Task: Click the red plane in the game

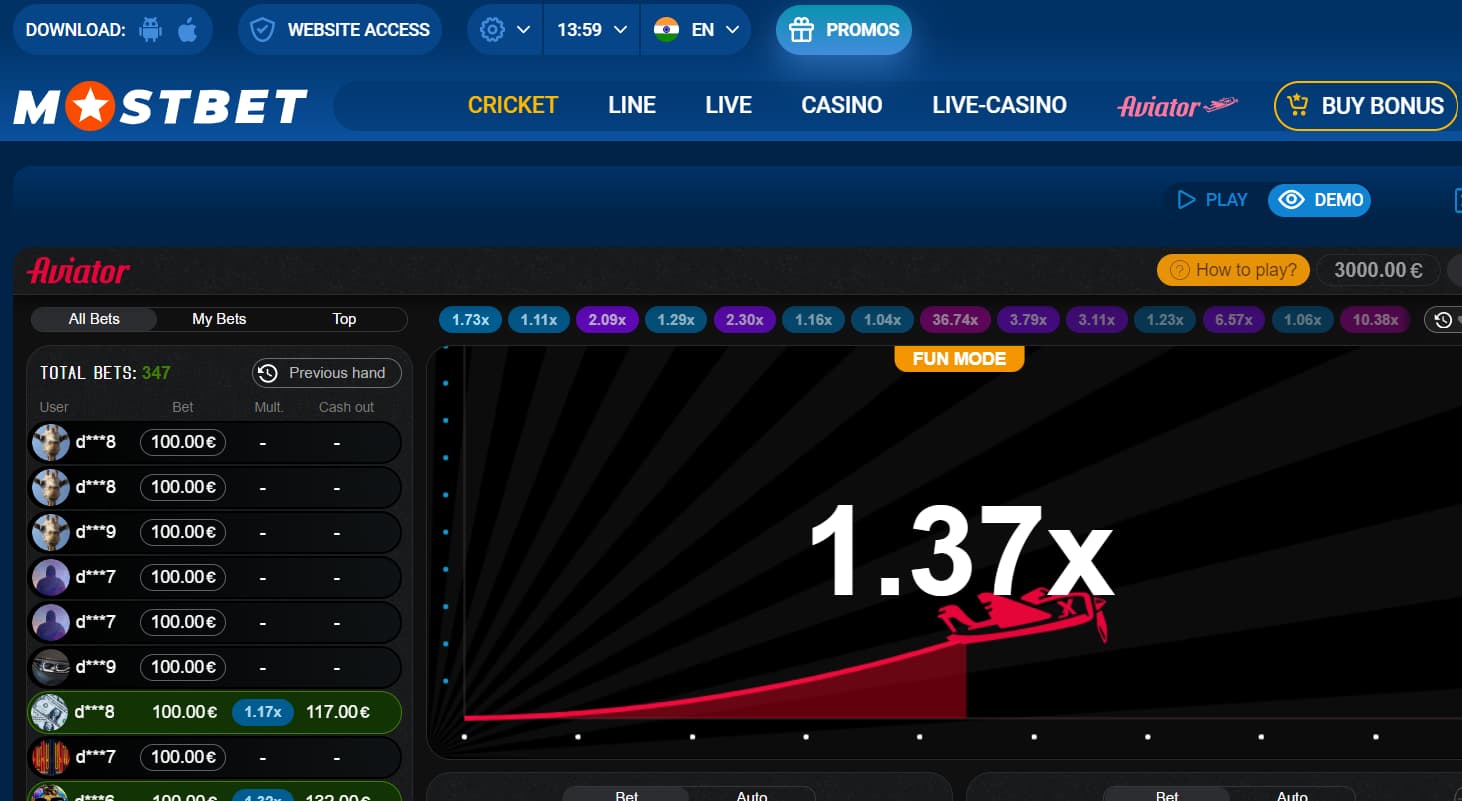Action: 1024,616
